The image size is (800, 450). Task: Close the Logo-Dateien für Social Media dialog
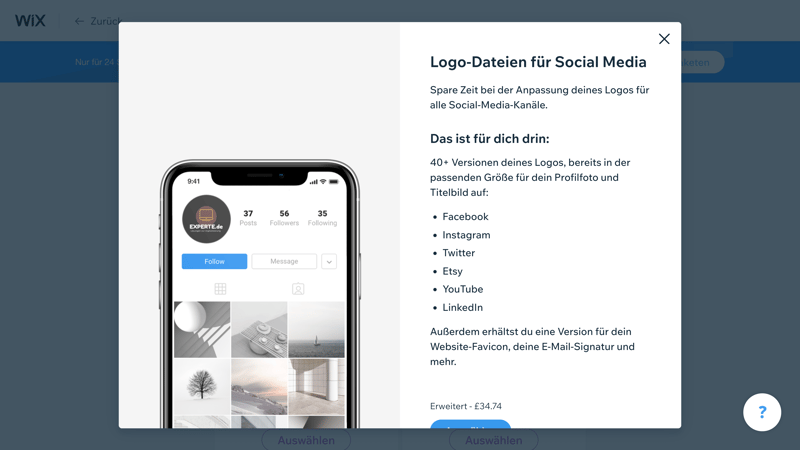664,39
